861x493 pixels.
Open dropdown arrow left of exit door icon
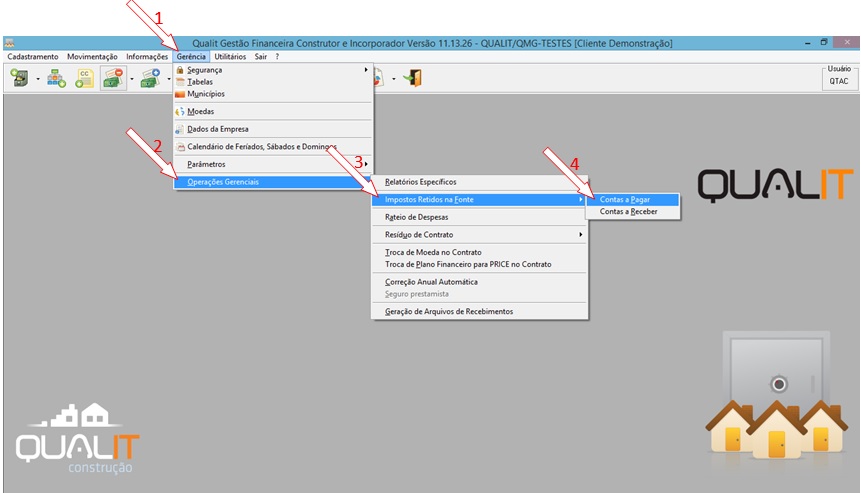coord(394,79)
